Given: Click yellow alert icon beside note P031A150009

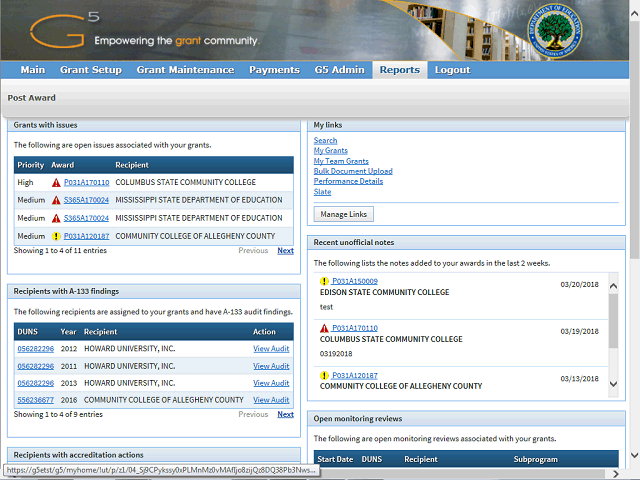Looking at the screenshot, I should 324,282.
